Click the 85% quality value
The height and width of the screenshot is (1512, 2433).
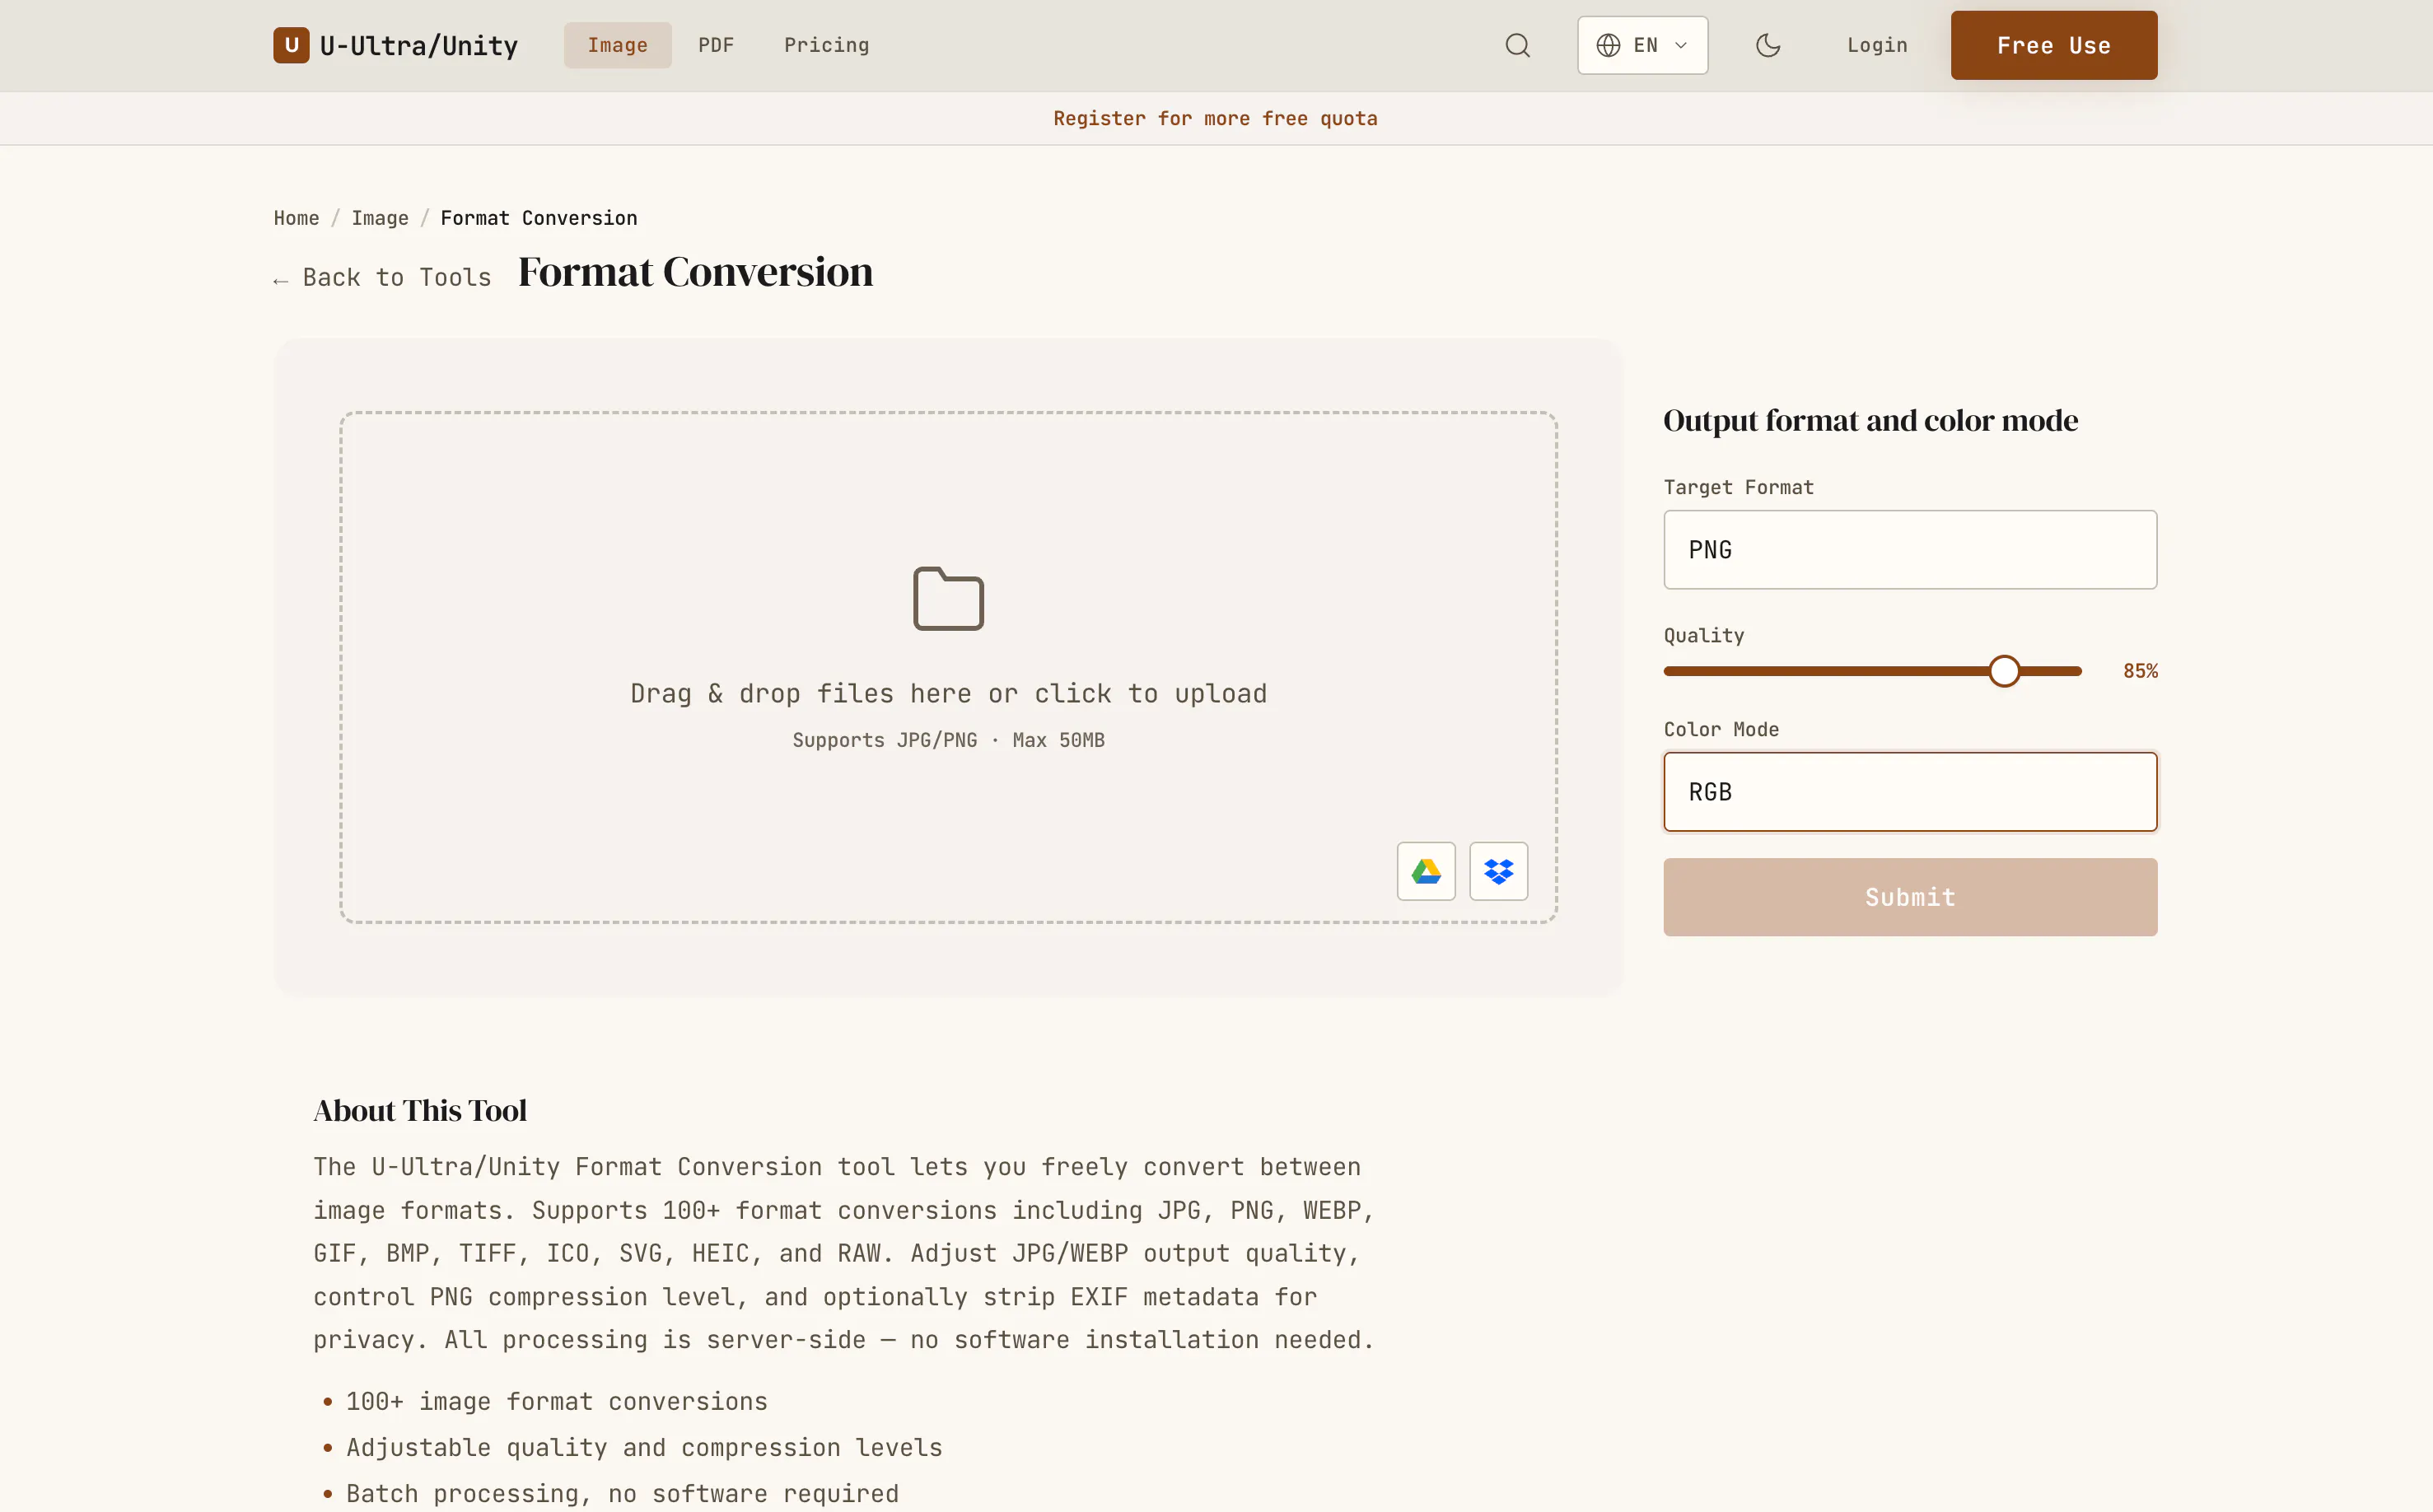click(2140, 671)
